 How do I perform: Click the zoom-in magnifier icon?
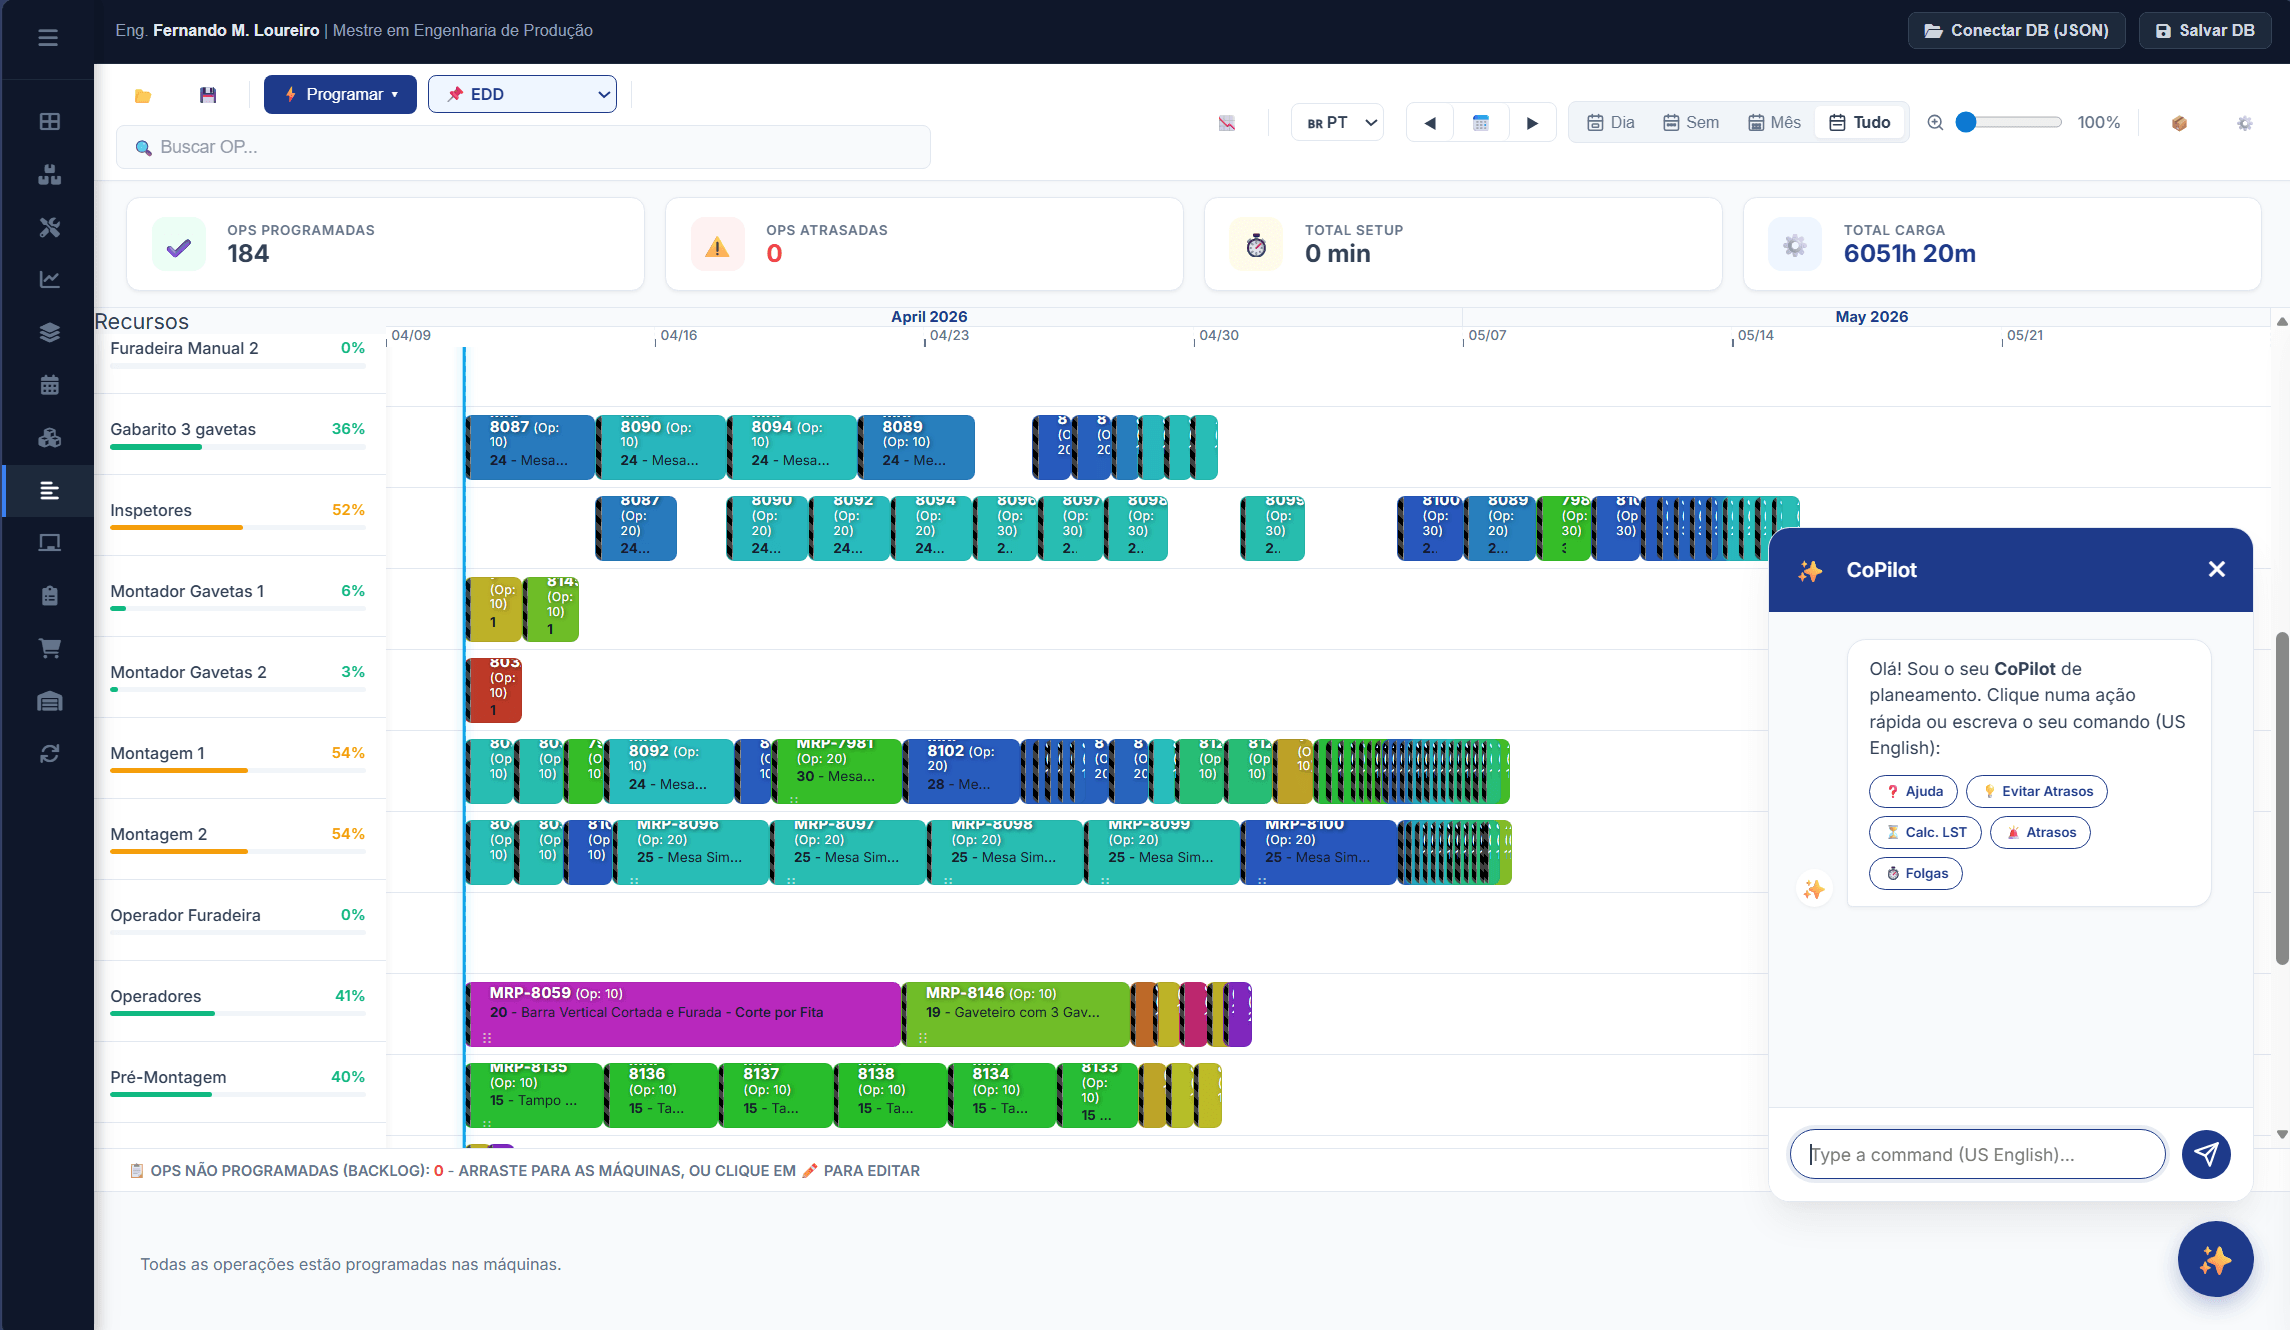(x=1935, y=123)
